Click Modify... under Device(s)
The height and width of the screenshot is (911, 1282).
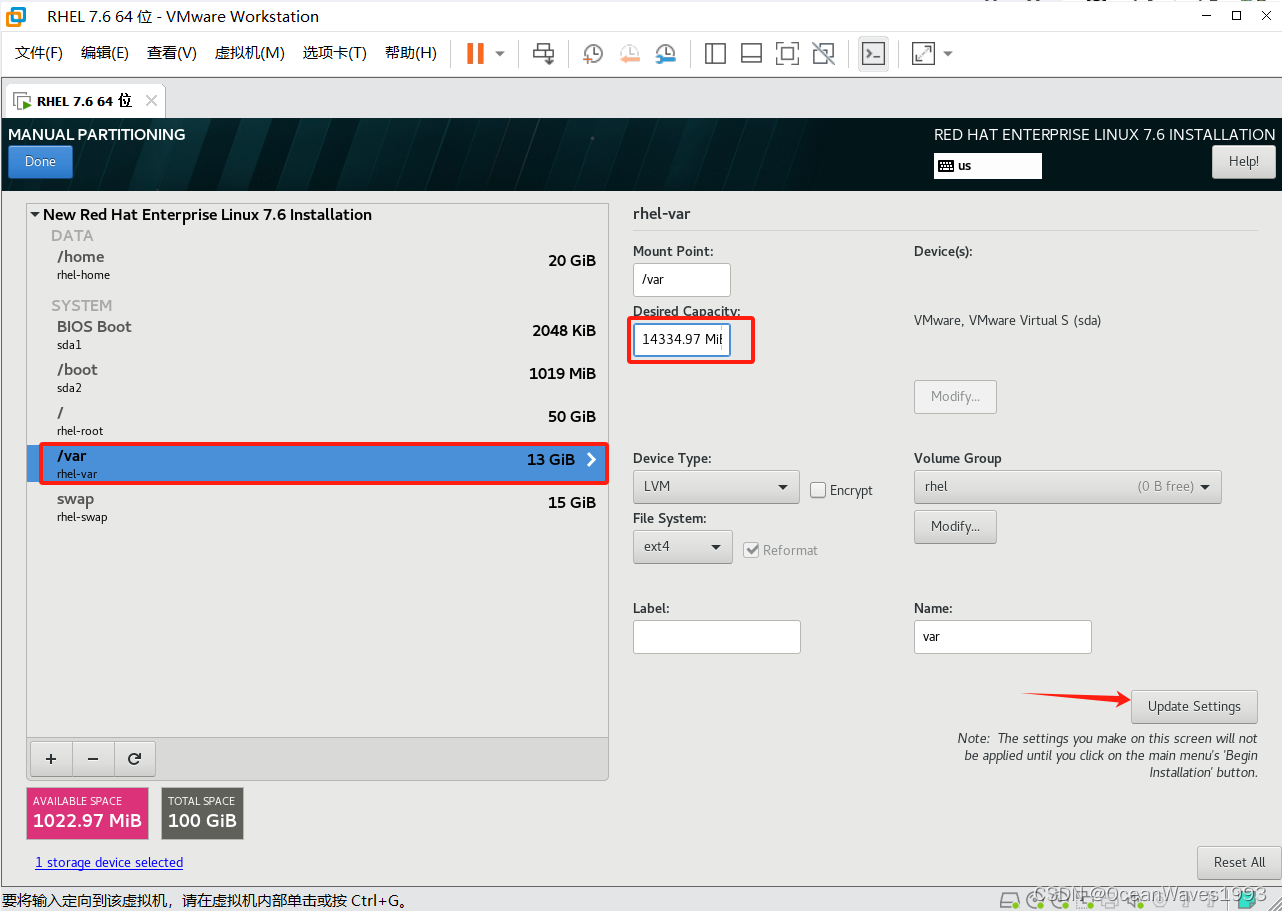click(955, 396)
